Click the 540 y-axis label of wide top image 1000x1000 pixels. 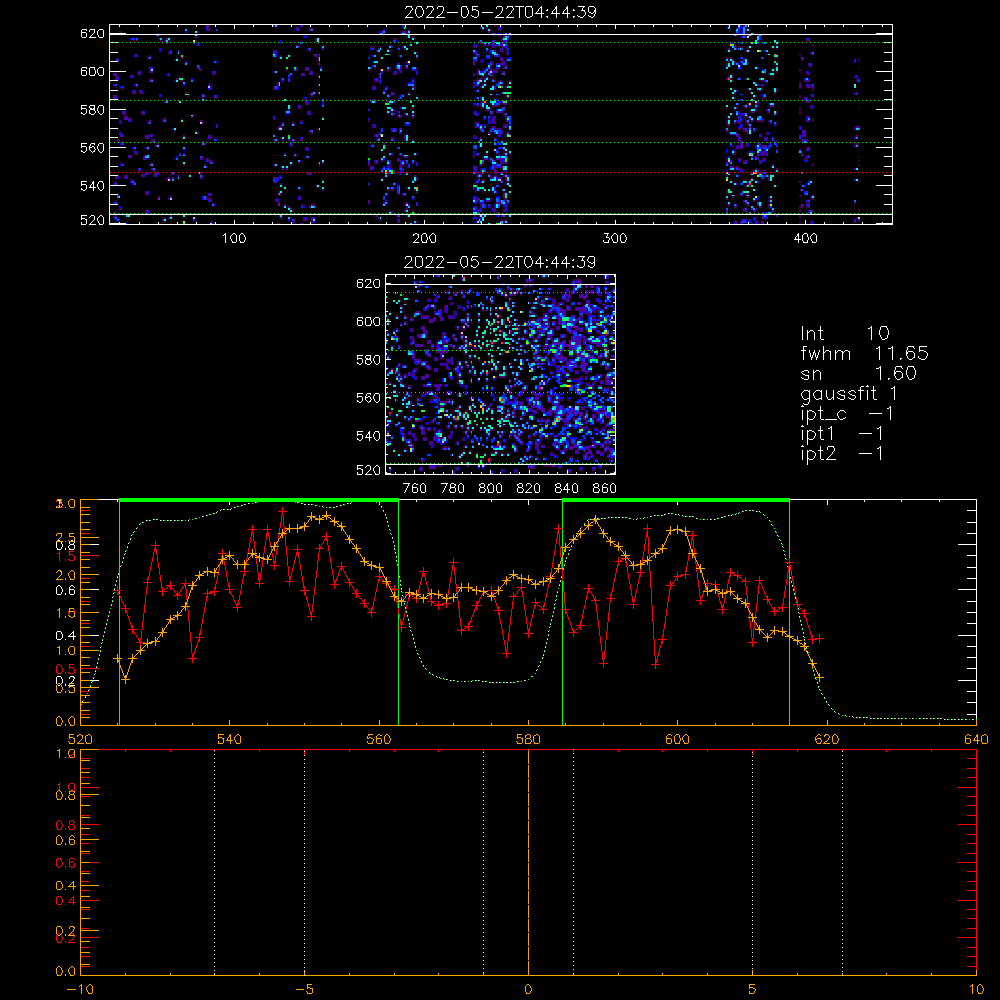[x=92, y=186]
